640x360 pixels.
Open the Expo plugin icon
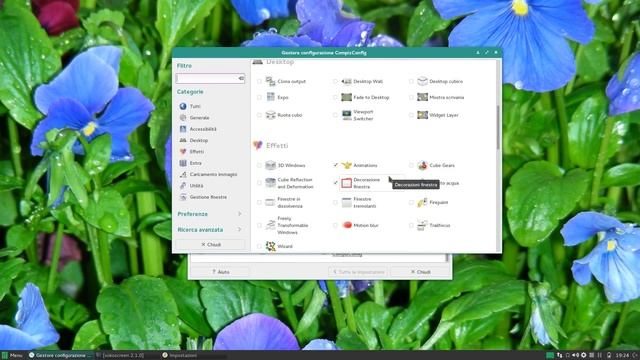point(270,97)
